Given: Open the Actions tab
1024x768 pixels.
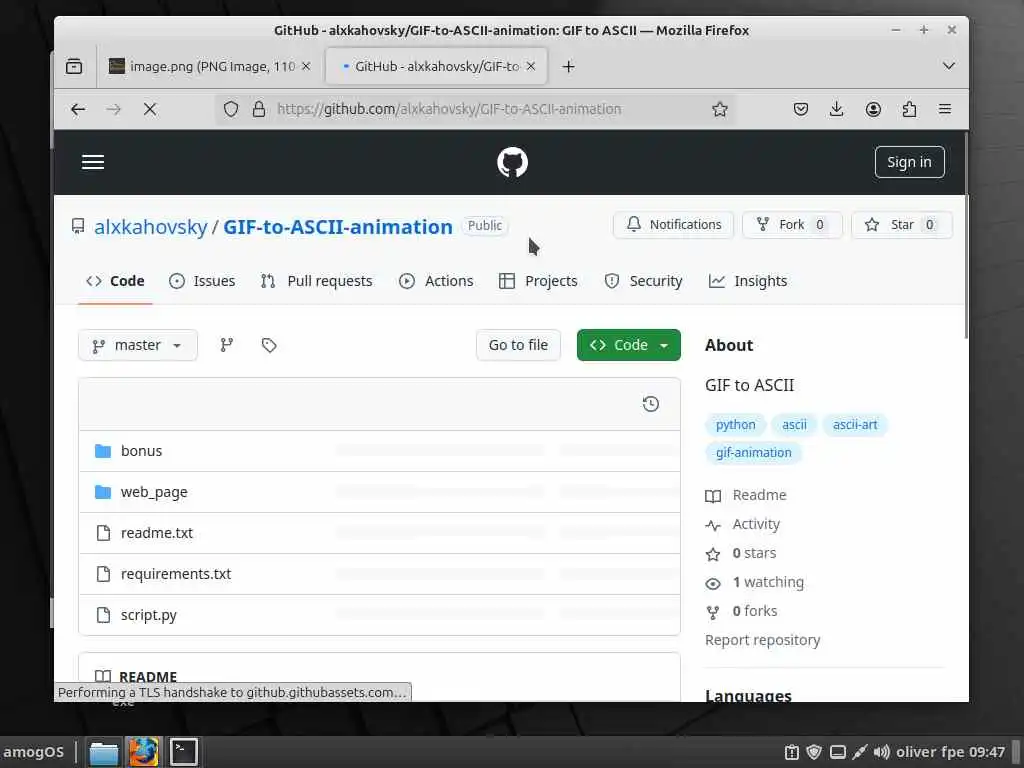Looking at the screenshot, I should tap(436, 281).
